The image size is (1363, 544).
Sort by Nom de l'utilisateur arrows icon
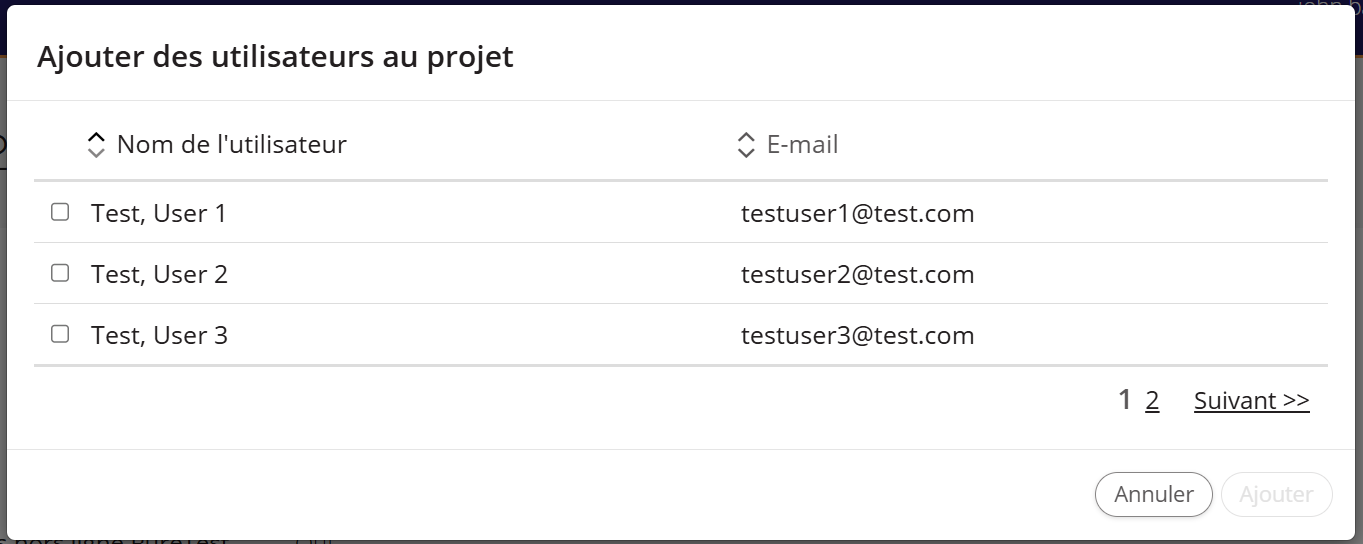click(x=96, y=145)
